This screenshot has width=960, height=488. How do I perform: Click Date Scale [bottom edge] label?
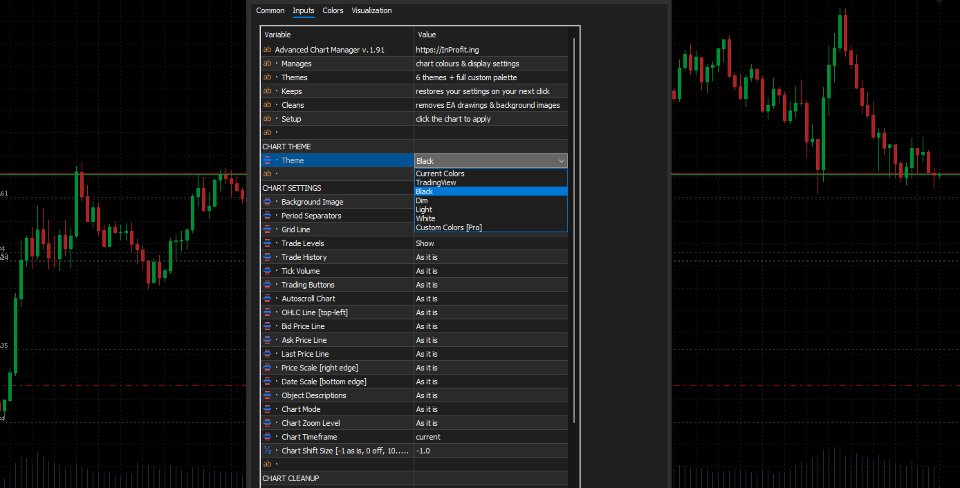(x=324, y=381)
